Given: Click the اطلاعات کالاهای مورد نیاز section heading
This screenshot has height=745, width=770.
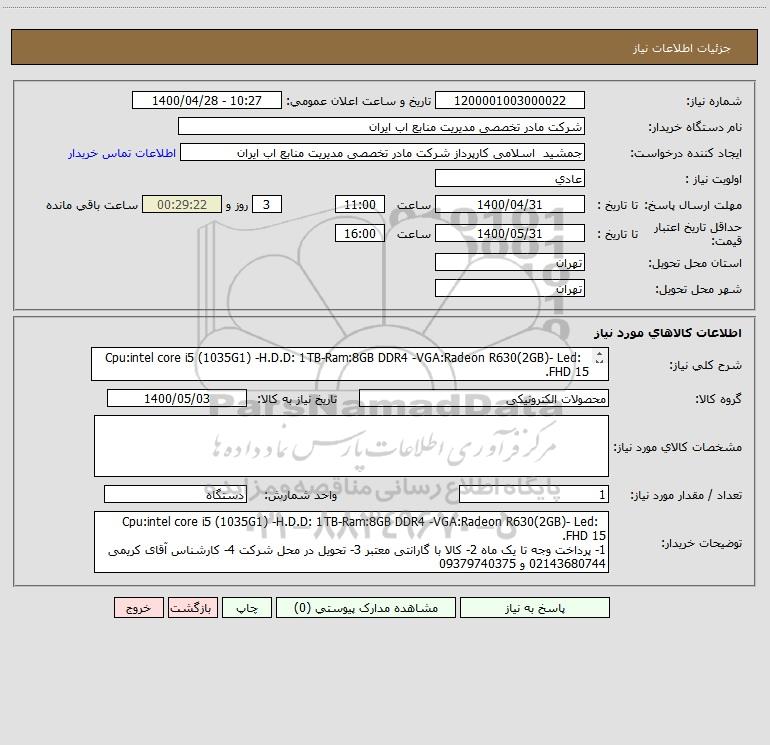Looking at the screenshot, I should coord(668,332).
